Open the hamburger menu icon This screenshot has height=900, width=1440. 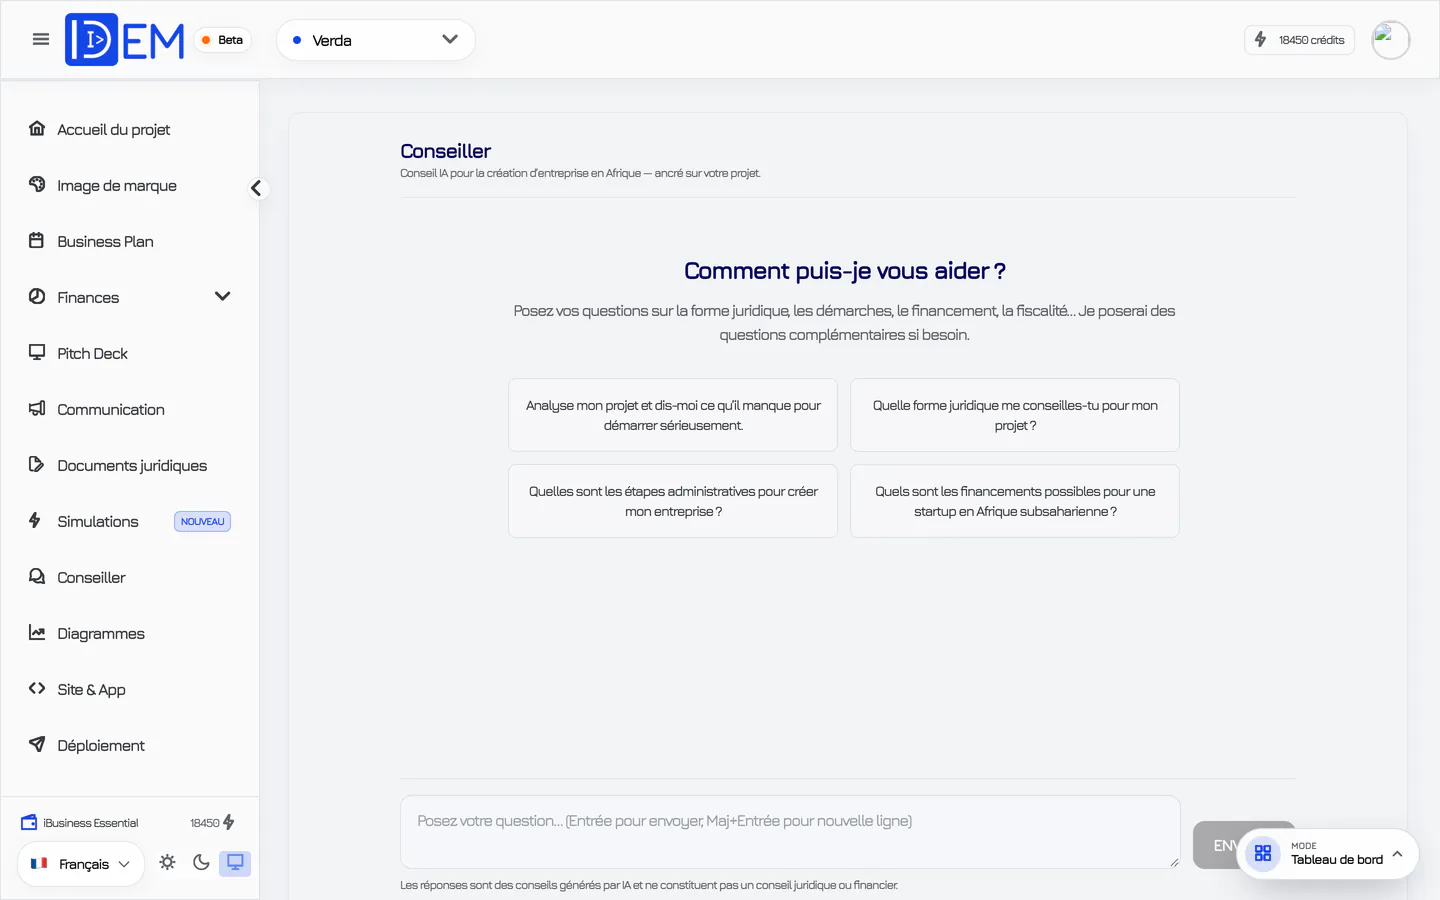tap(41, 39)
